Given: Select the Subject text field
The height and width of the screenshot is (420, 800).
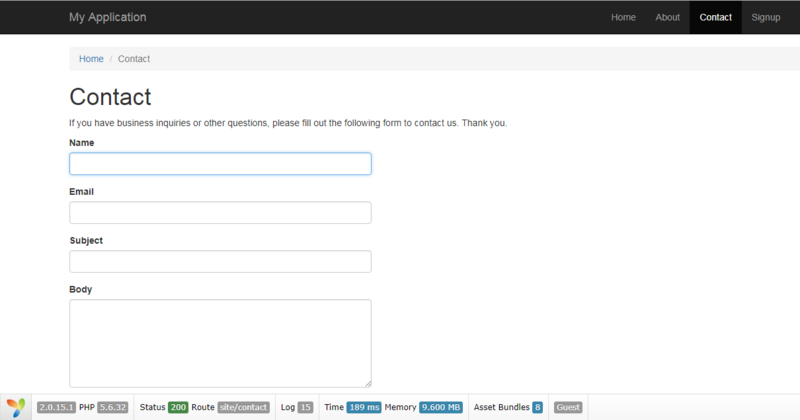Looking at the screenshot, I should coord(220,262).
